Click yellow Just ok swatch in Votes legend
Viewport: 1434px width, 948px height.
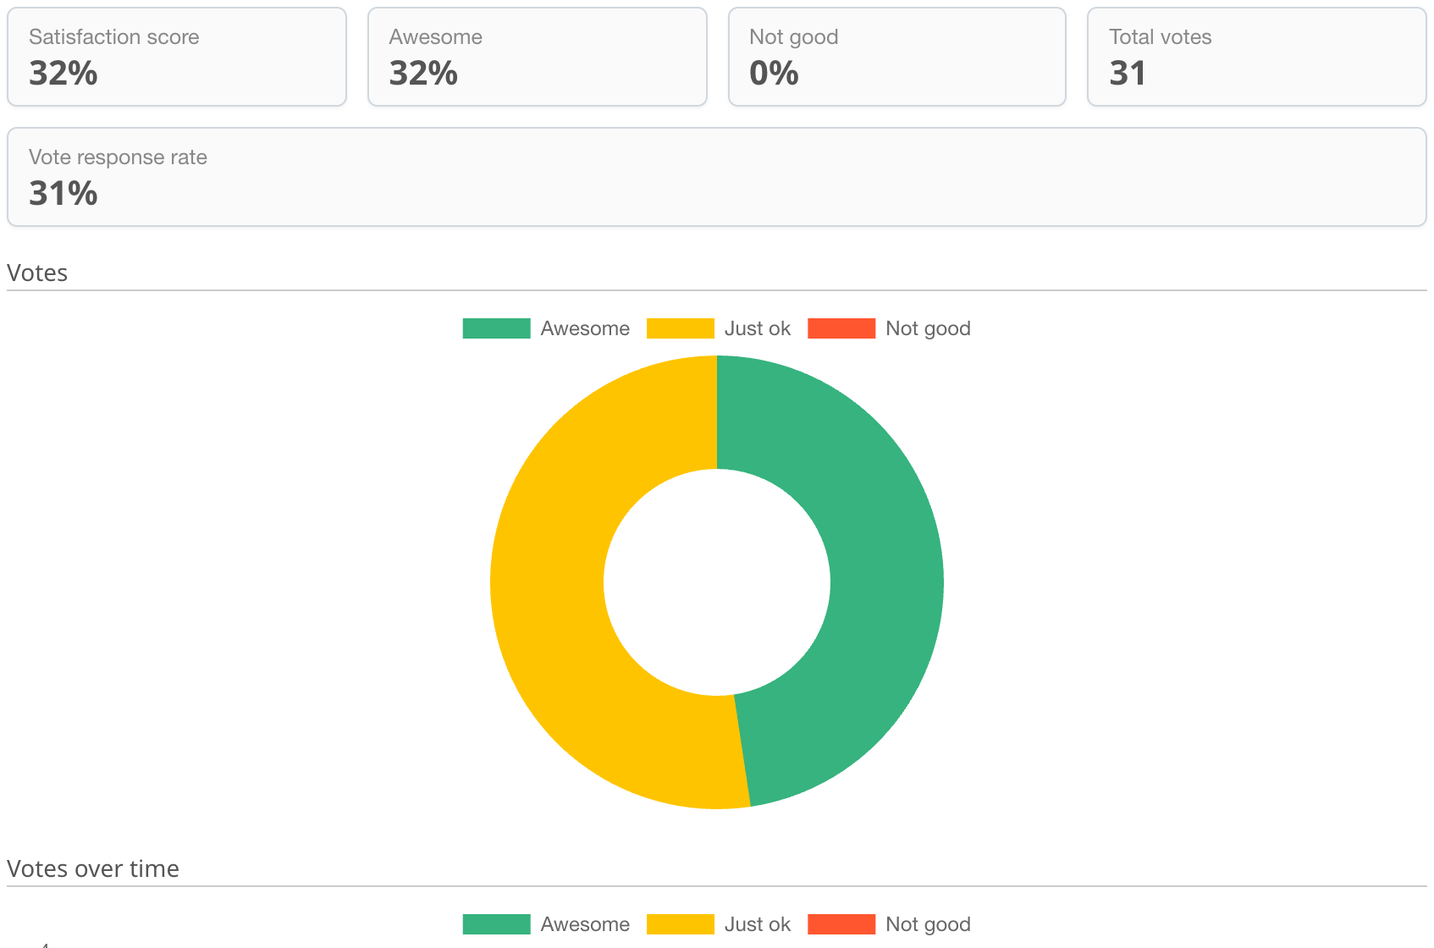tap(680, 328)
